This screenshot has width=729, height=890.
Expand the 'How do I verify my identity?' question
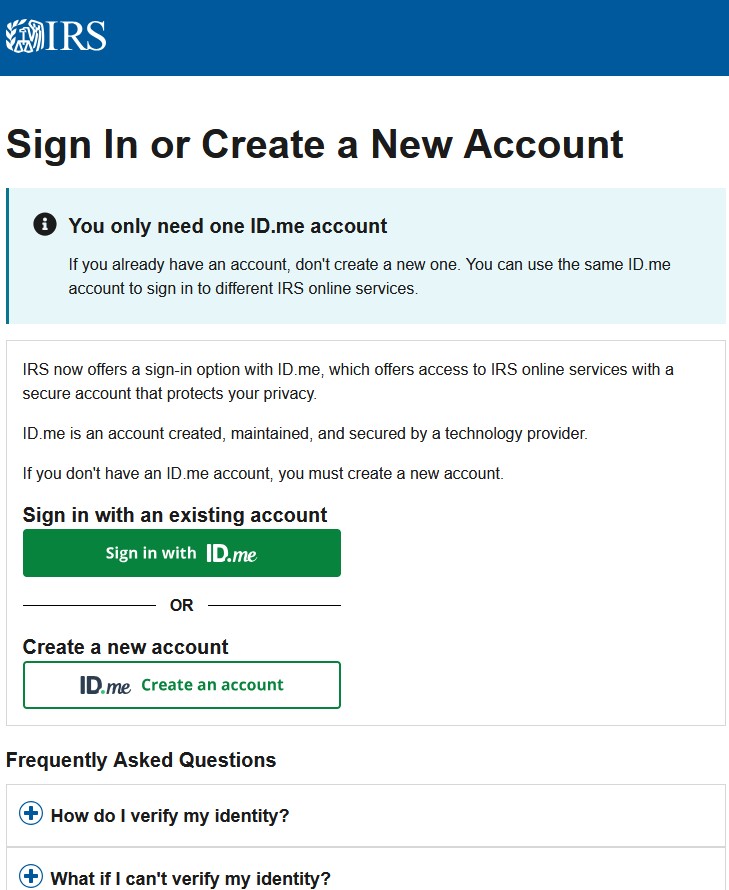pos(170,816)
